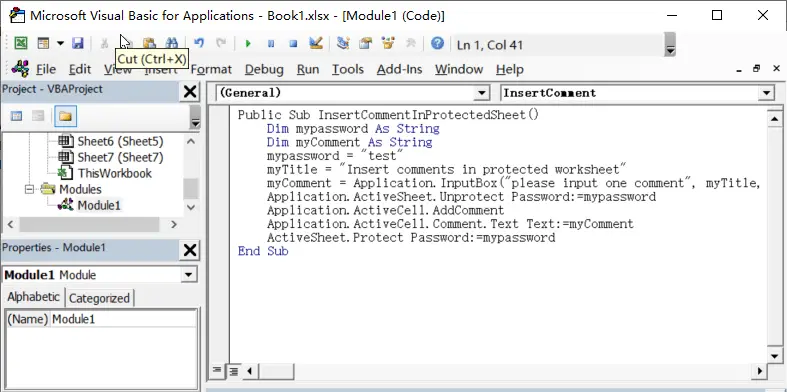Open the Object Browser icon
Image resolution: width=787 pixels, height=392 pixels.
pos(388,43)
